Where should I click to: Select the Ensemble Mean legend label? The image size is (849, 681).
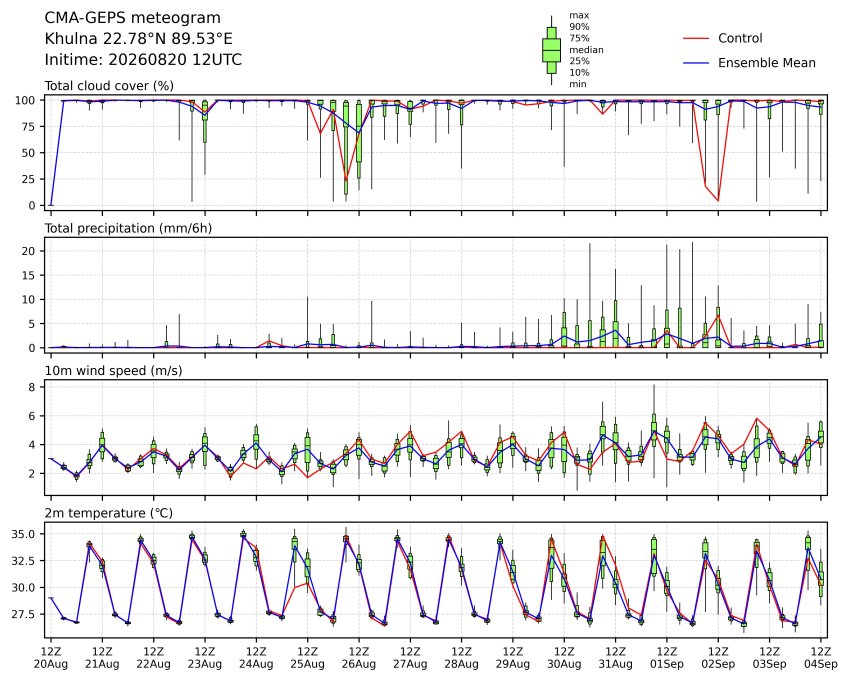(x=767, y=63)
